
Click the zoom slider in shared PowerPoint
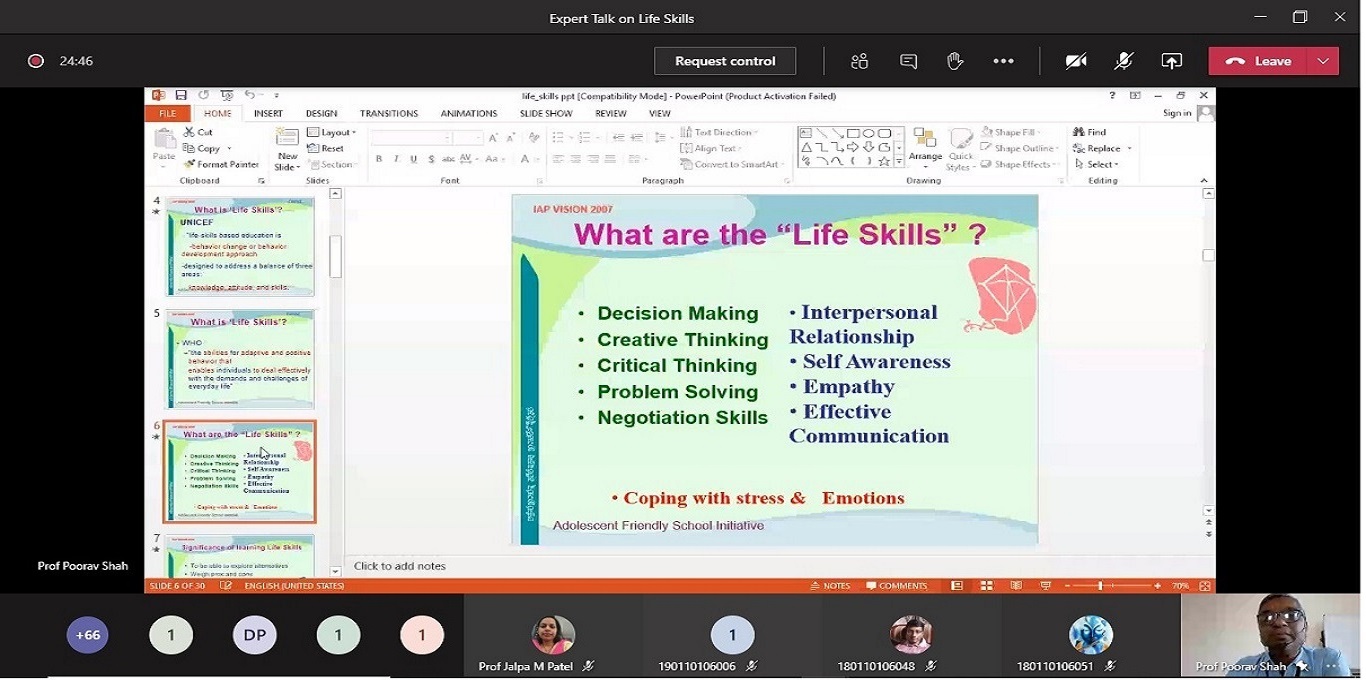tap(1100, 586)
